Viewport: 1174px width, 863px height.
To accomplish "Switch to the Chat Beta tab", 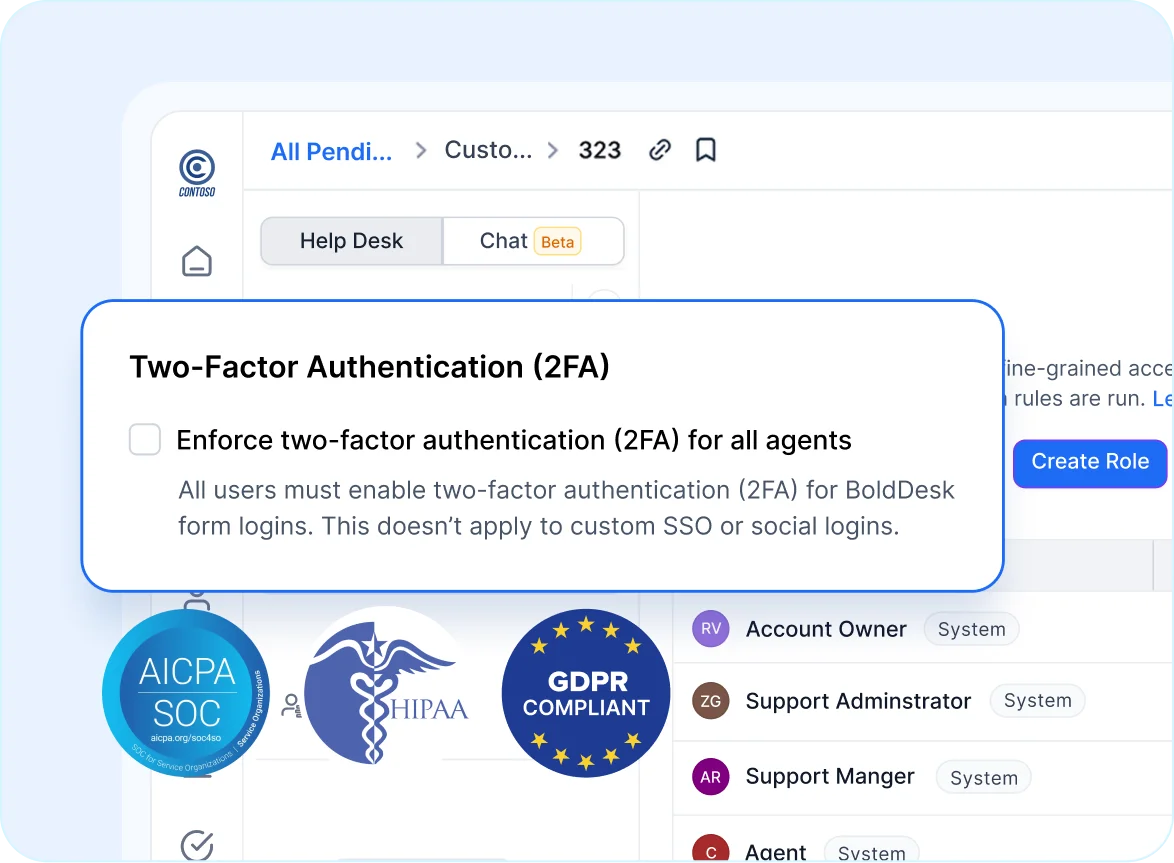I will [533, 240].
